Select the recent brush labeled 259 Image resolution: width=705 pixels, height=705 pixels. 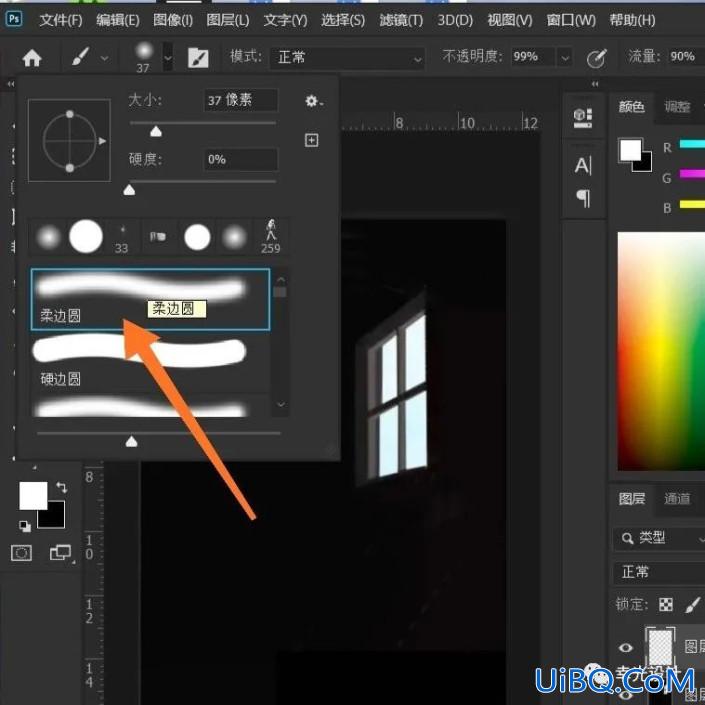[x=271, y=237]
